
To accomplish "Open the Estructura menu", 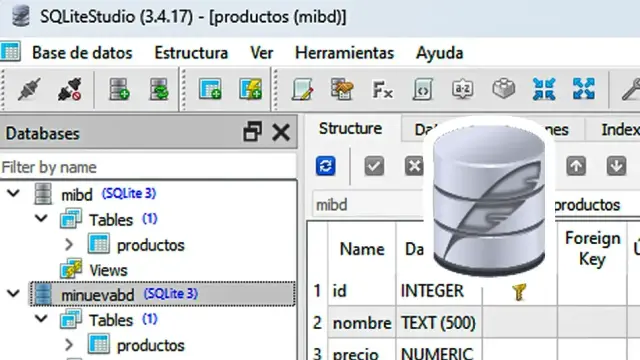I will pyautogui.click(x=191, y=53).
